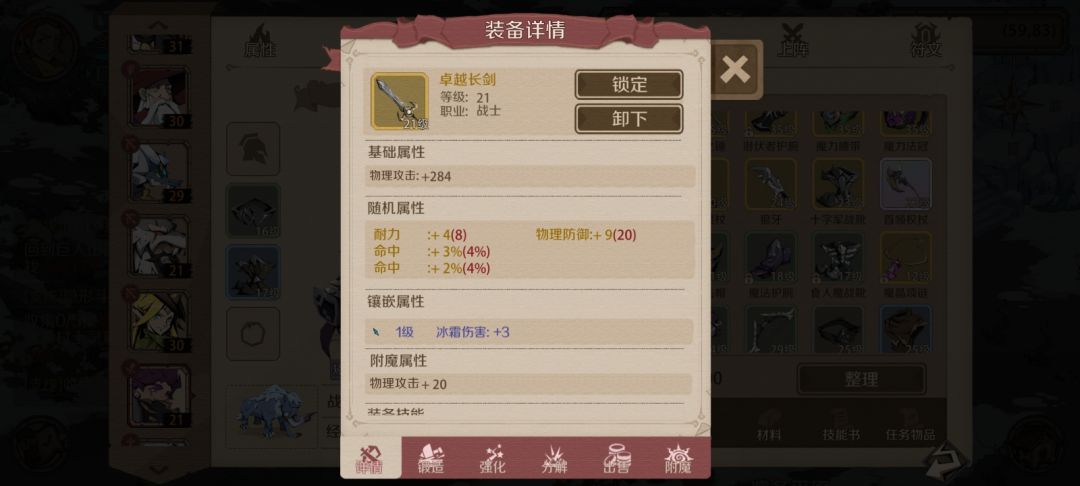
Task: Open the 分解 dismantle tab
Action: point(554,458)
